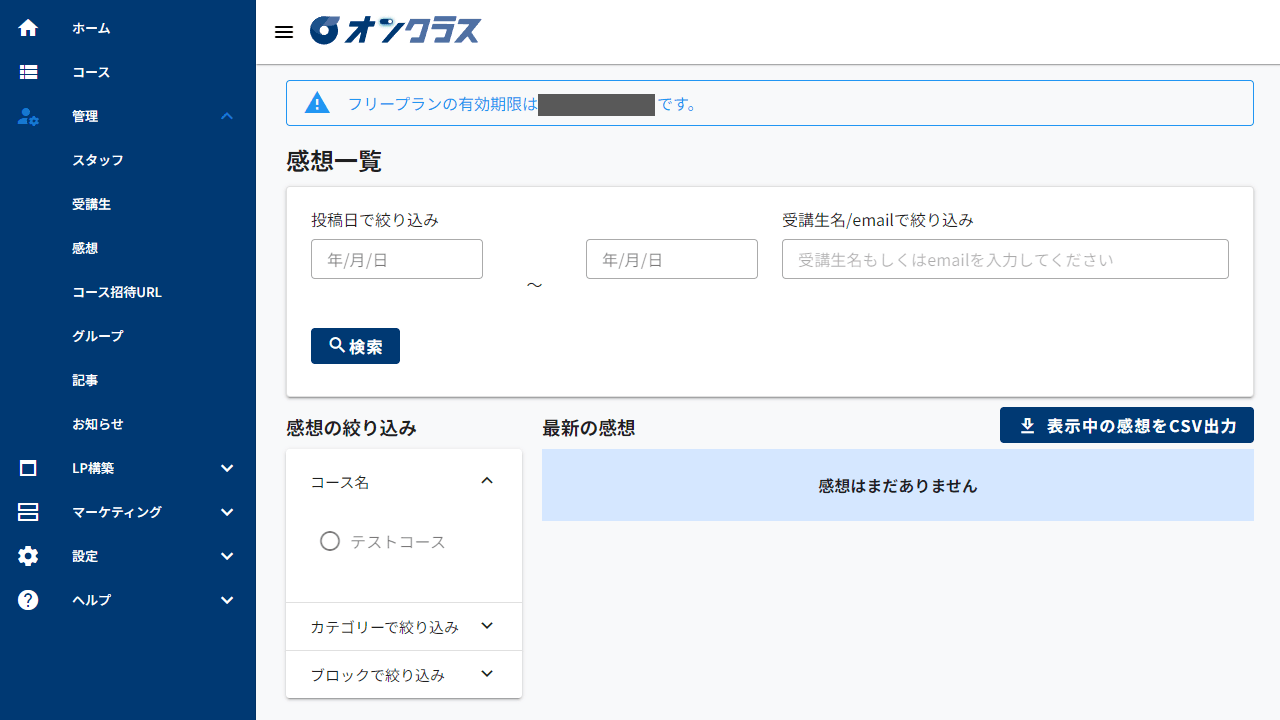Expand ブロックで絞り込み section
This screenshot has width=1280, height=720.
tap(487, 674)
